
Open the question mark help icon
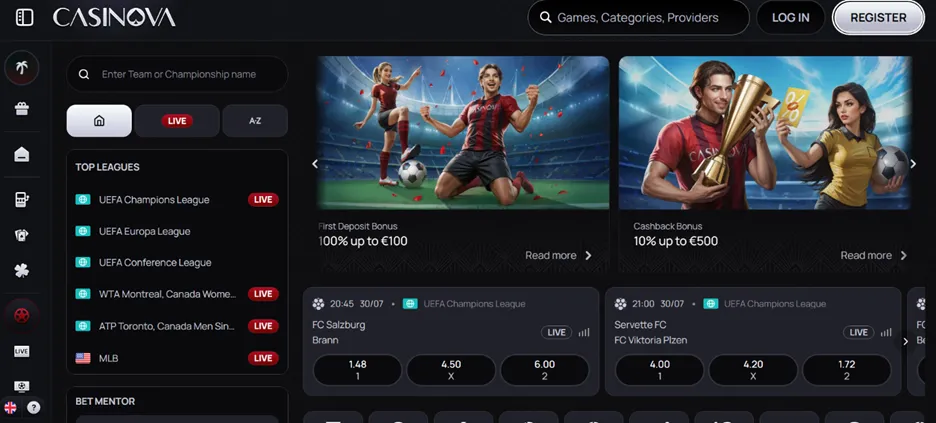(34, 407)
